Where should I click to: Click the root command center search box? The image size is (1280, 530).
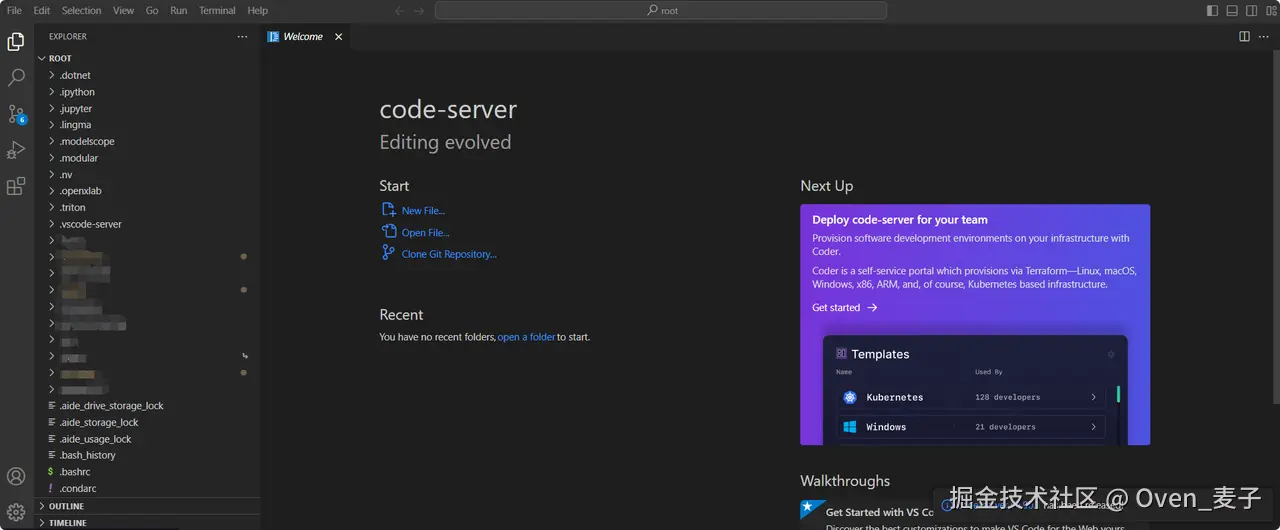pyautogui.click(x=661, y=10)
